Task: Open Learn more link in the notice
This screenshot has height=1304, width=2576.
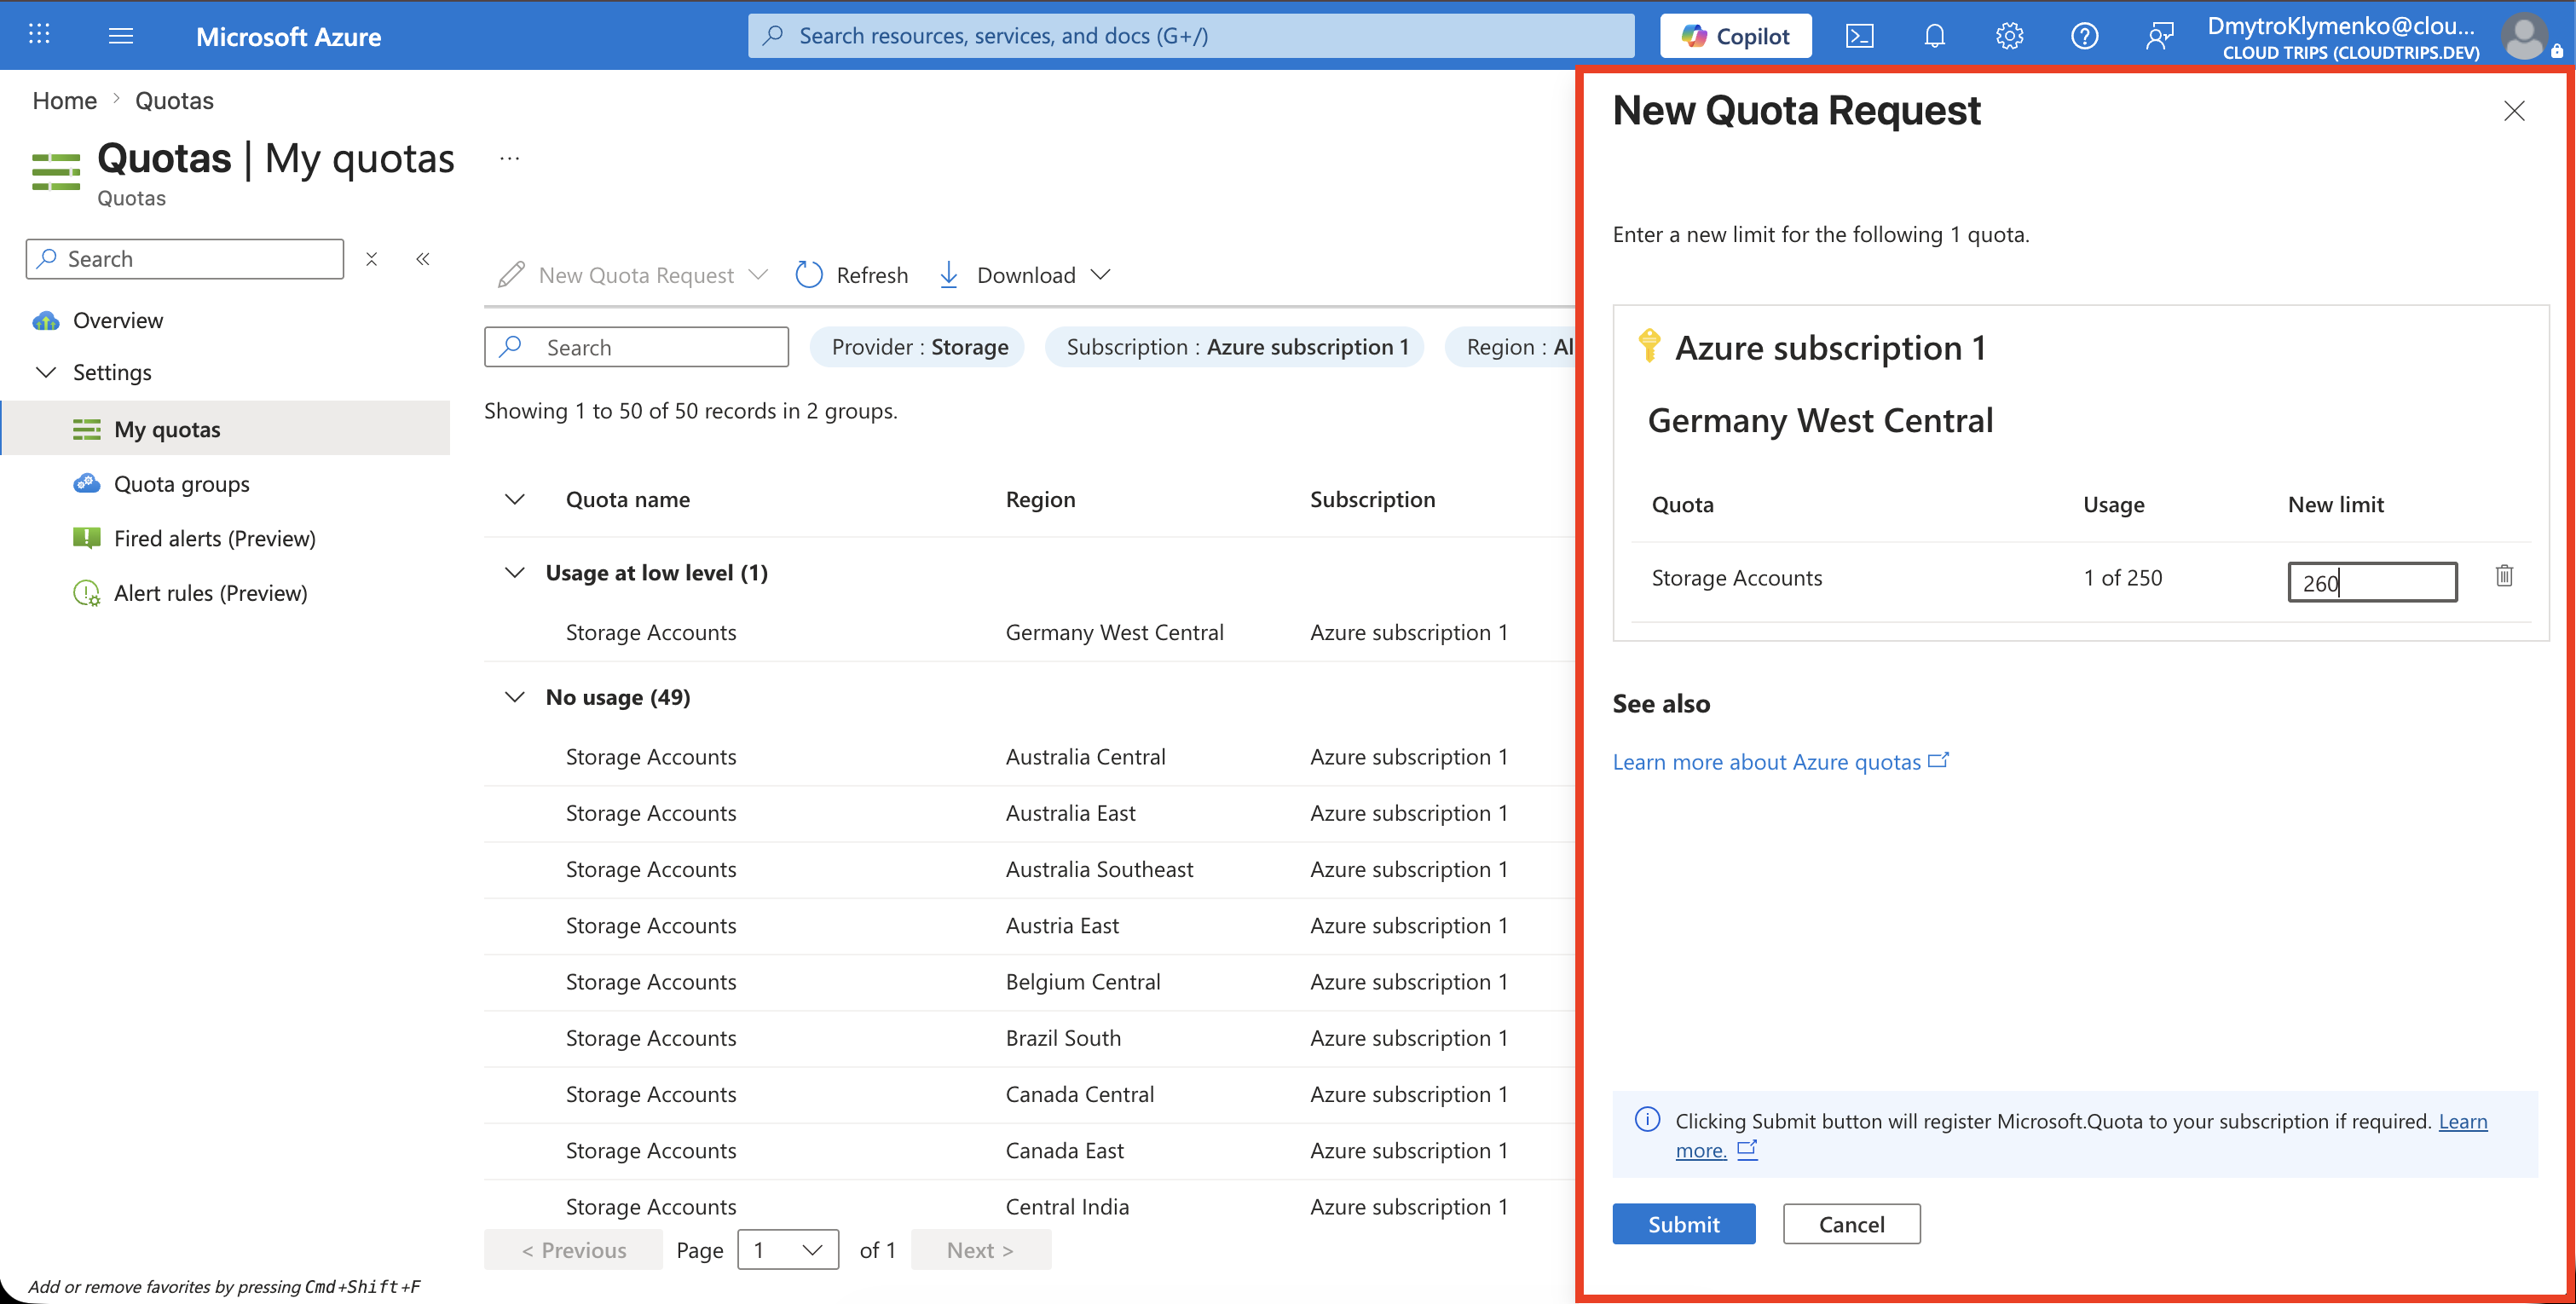Action: pos(2463,1122)
